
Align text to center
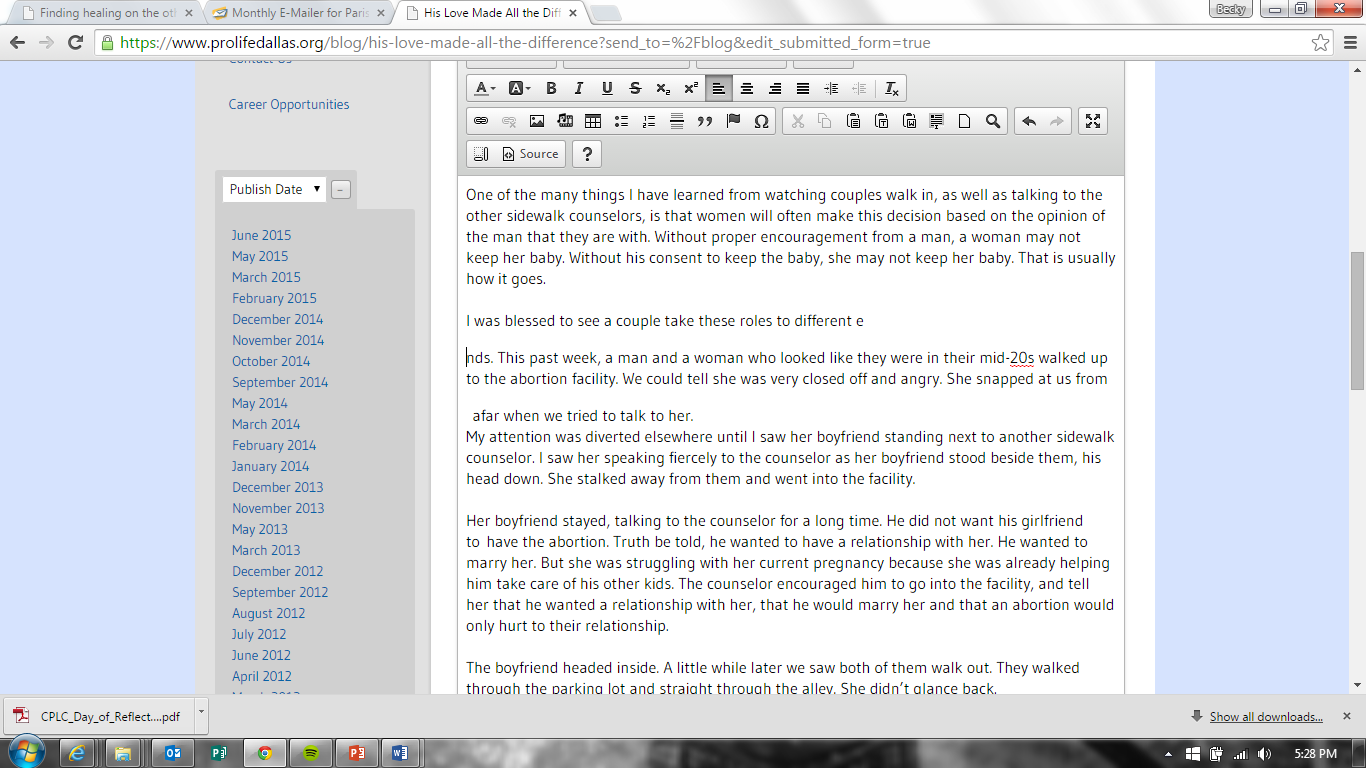tap(747, 88)
